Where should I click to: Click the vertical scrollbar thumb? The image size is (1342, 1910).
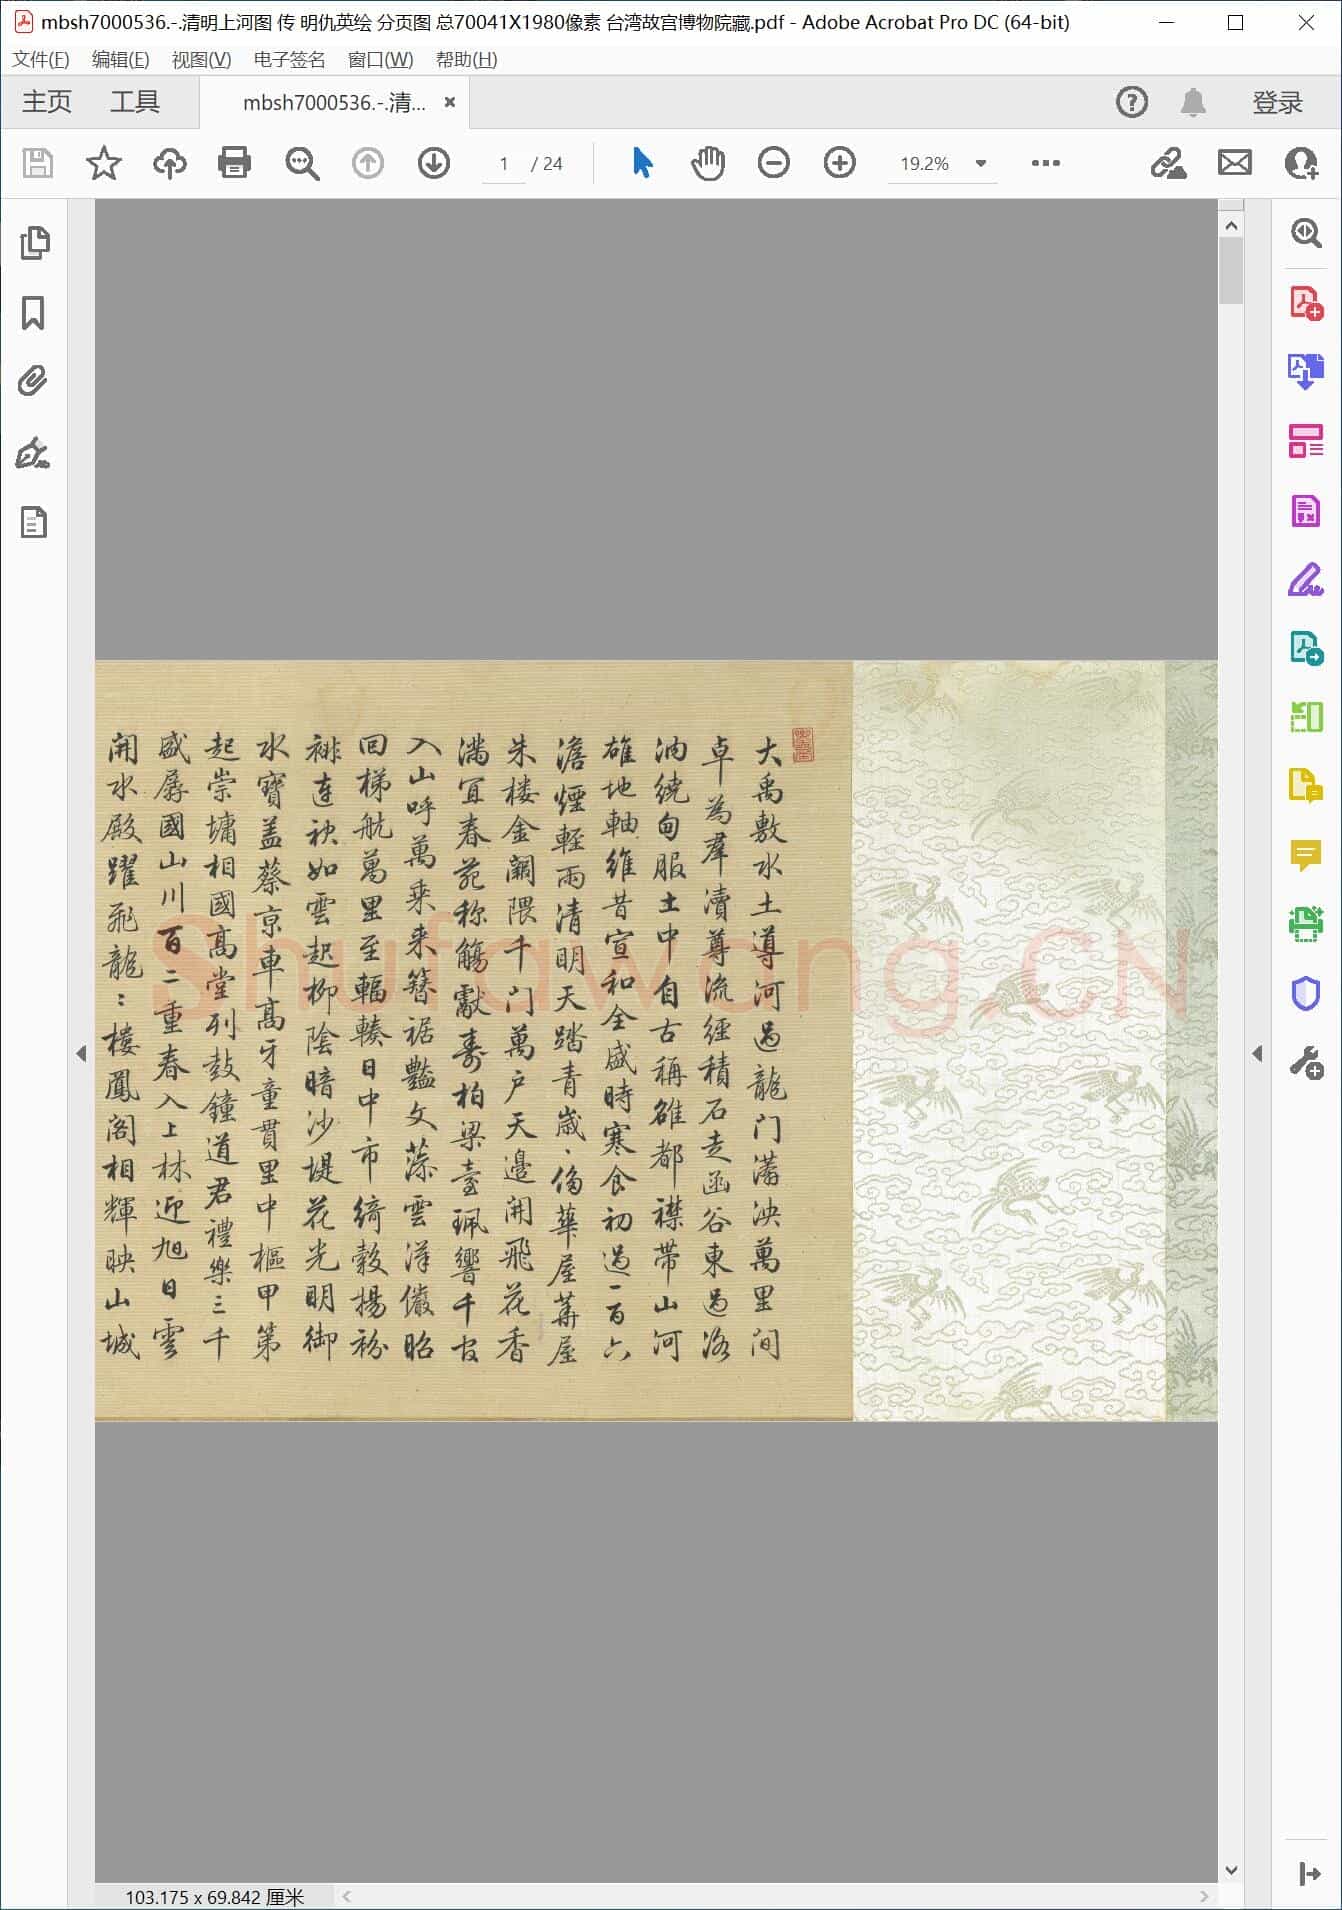click(1231, 270)
